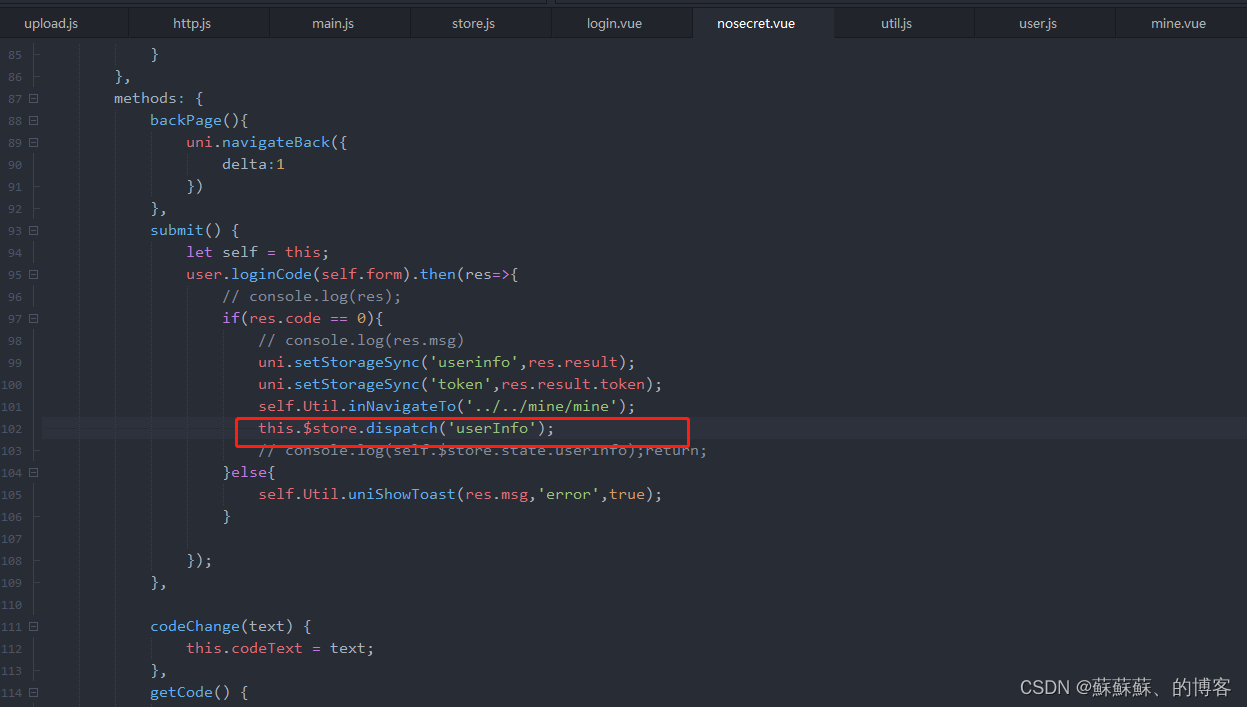1247x707 pixels.
Task: Click 'self.Util.uniShowToast(res.msg,'error',true);' line
Action: (460, 494)
